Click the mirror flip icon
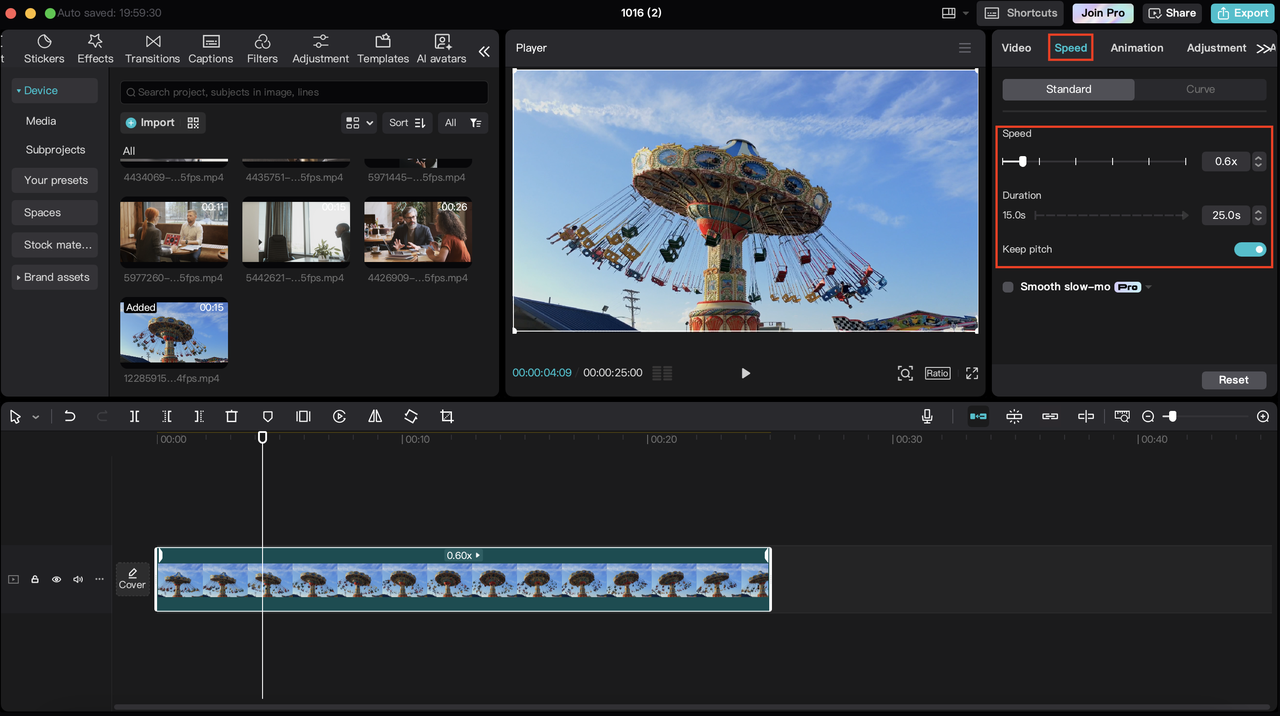The width and height of the screenshot is (1280, 716). coord(375,416)
